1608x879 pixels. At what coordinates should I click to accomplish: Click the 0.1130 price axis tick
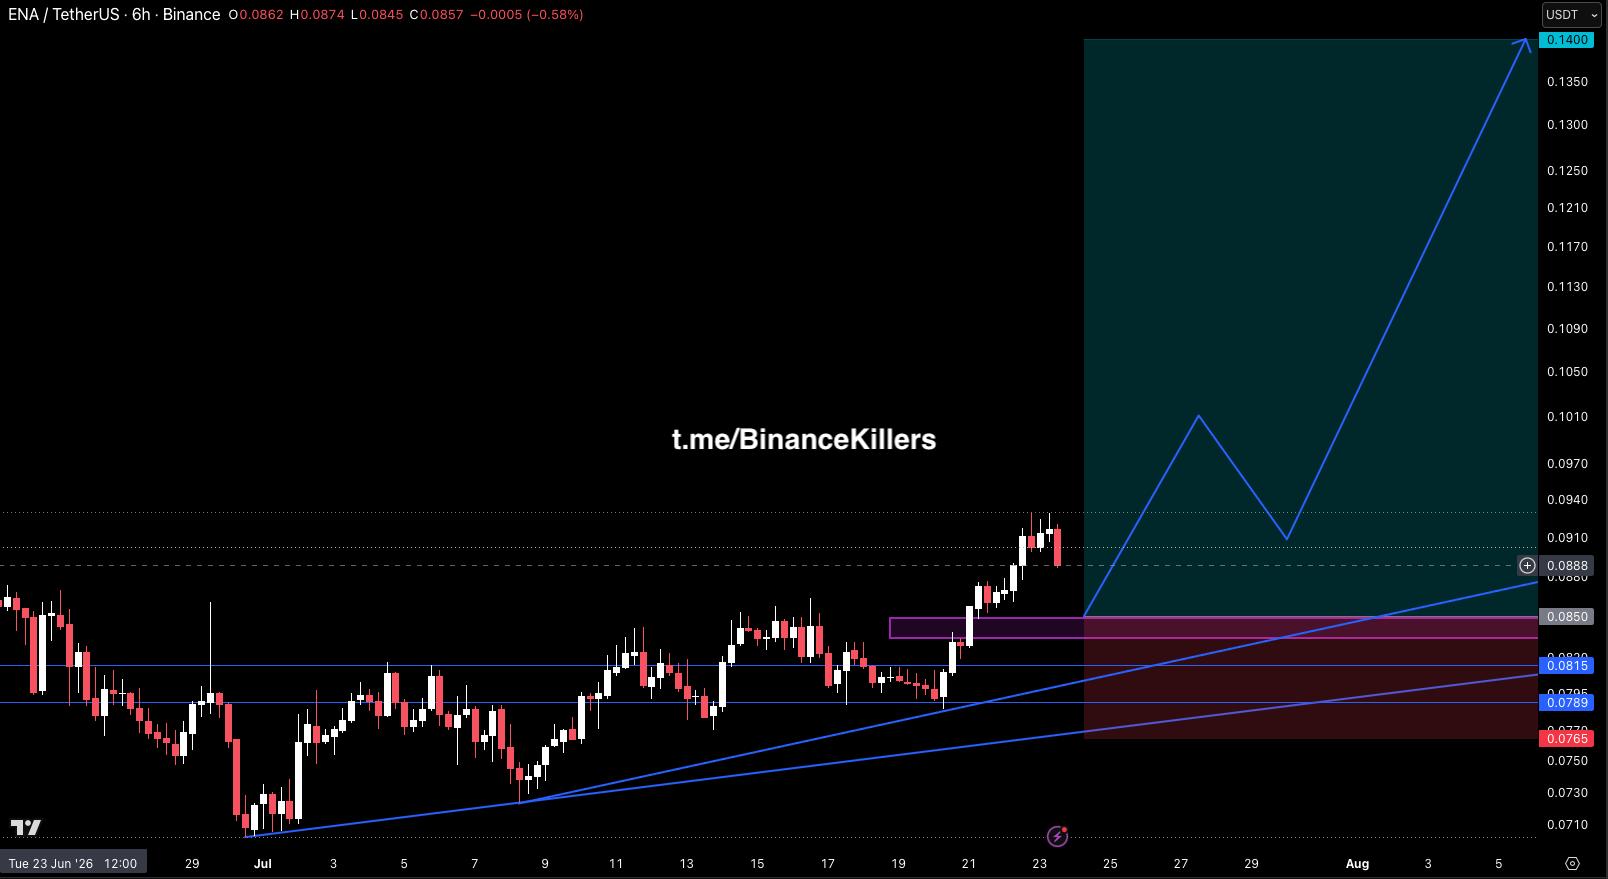(x=1567, y=287)
